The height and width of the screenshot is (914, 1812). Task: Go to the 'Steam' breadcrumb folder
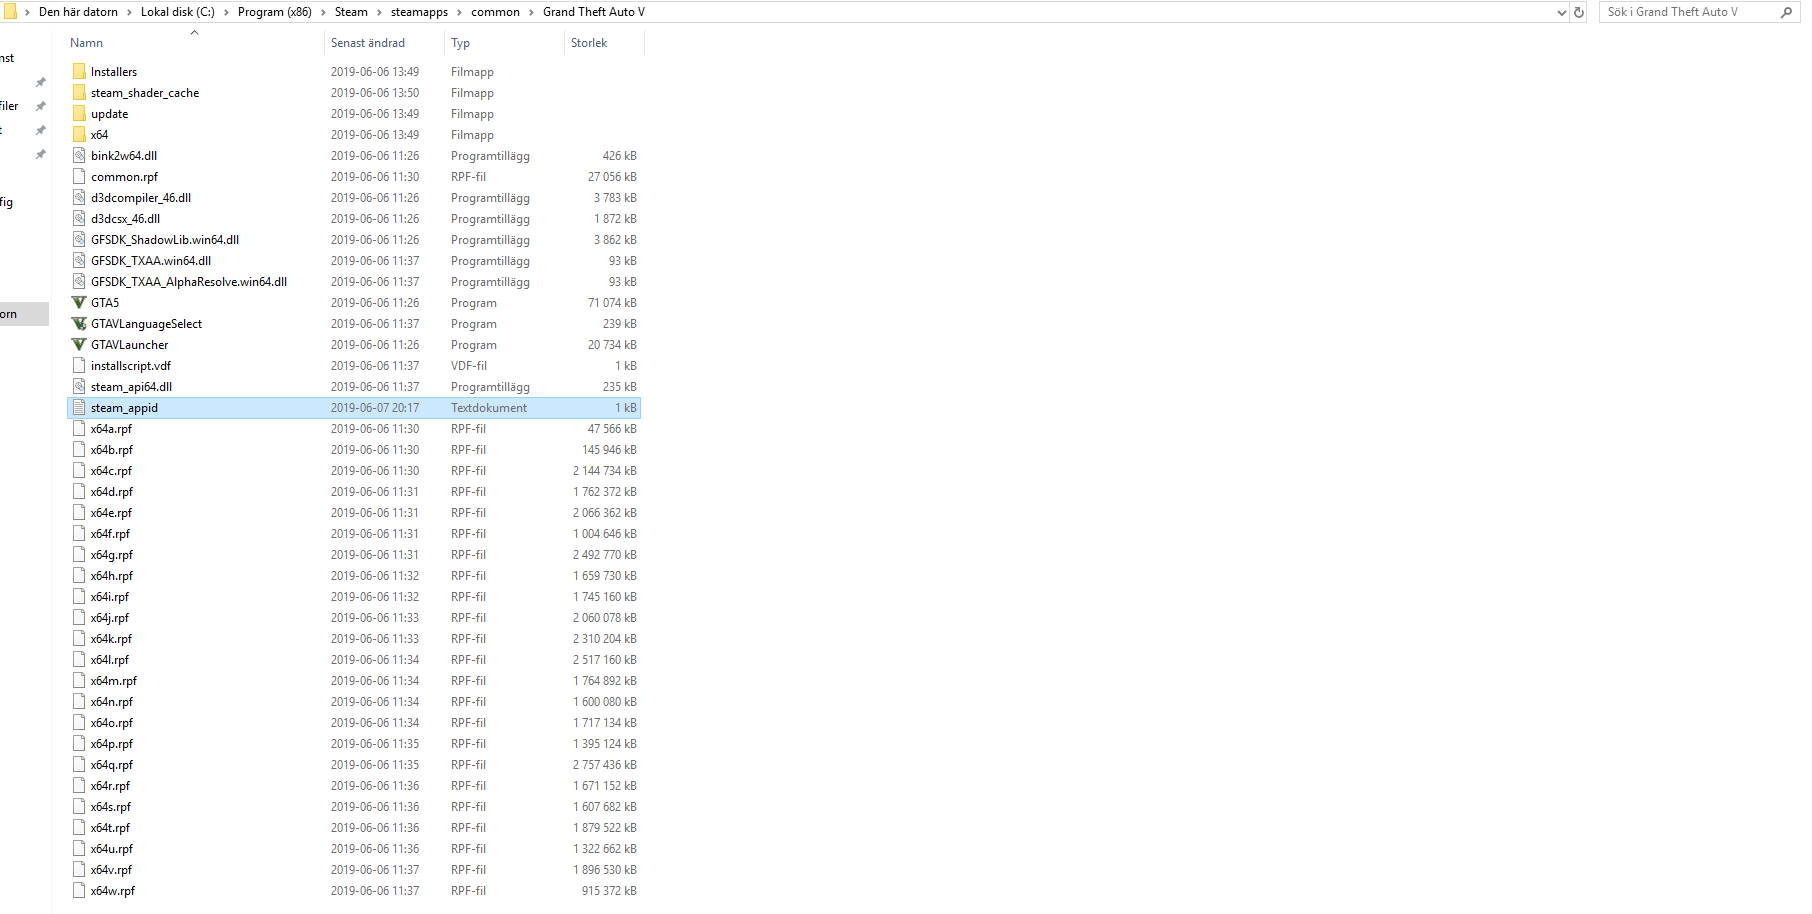(x=351, y=12)
